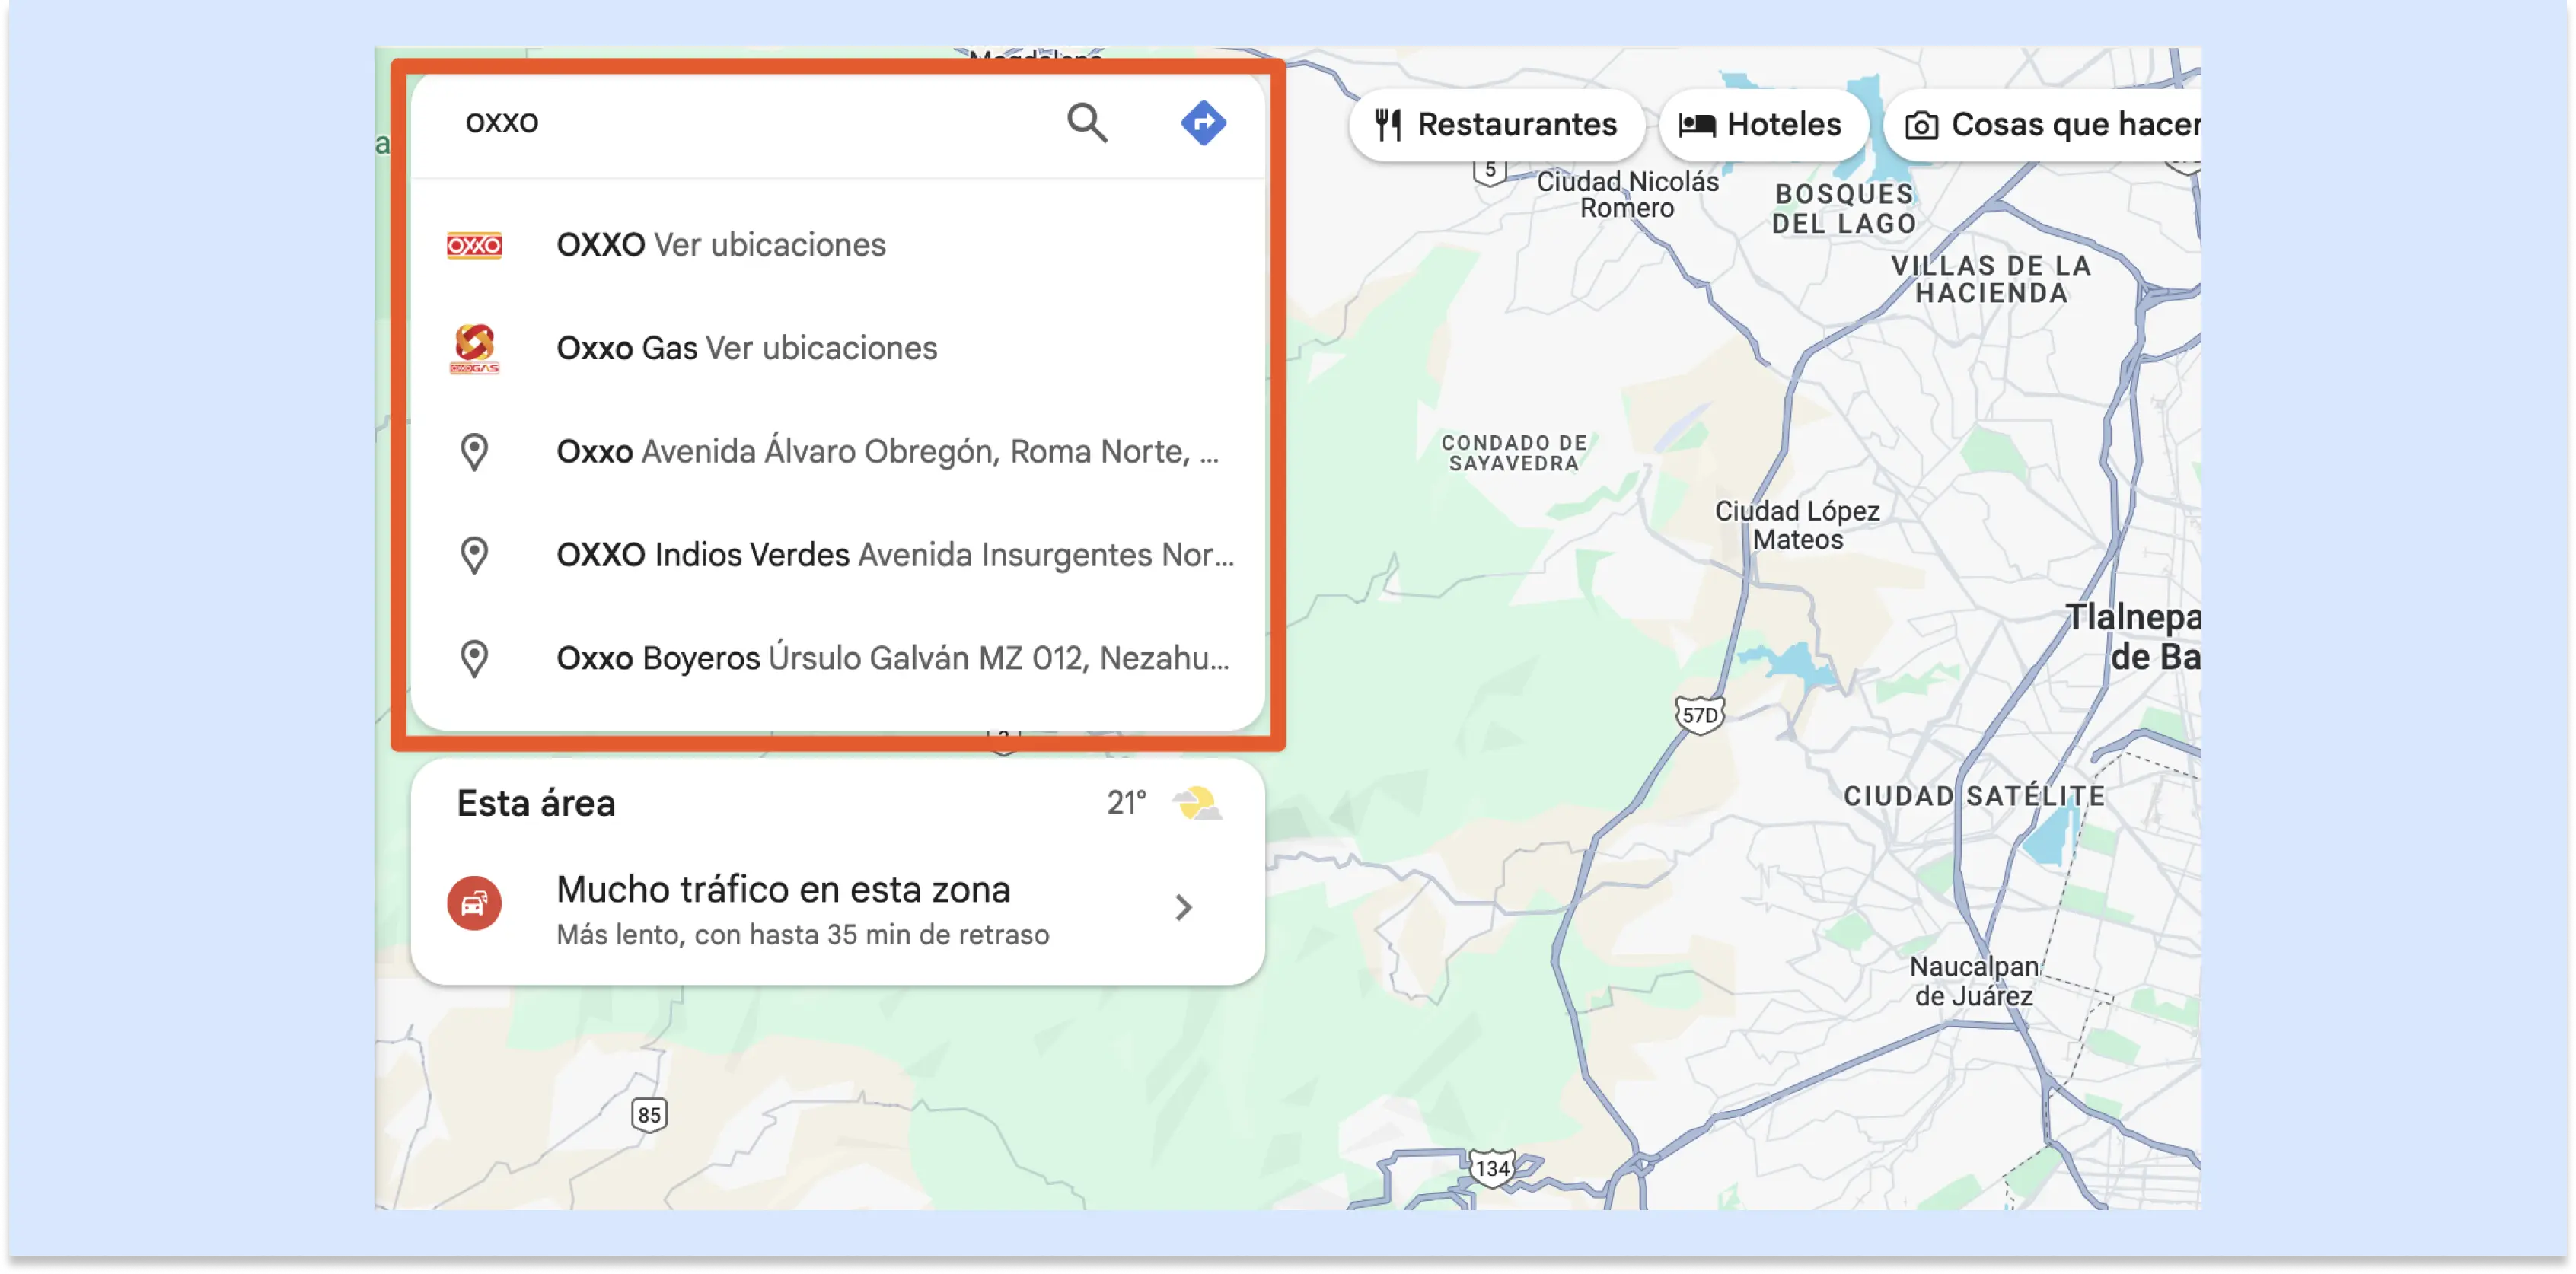Open directions with the blue arrow icon
This screenshot has width=2576, height=1274.
tap(1203, 123)
